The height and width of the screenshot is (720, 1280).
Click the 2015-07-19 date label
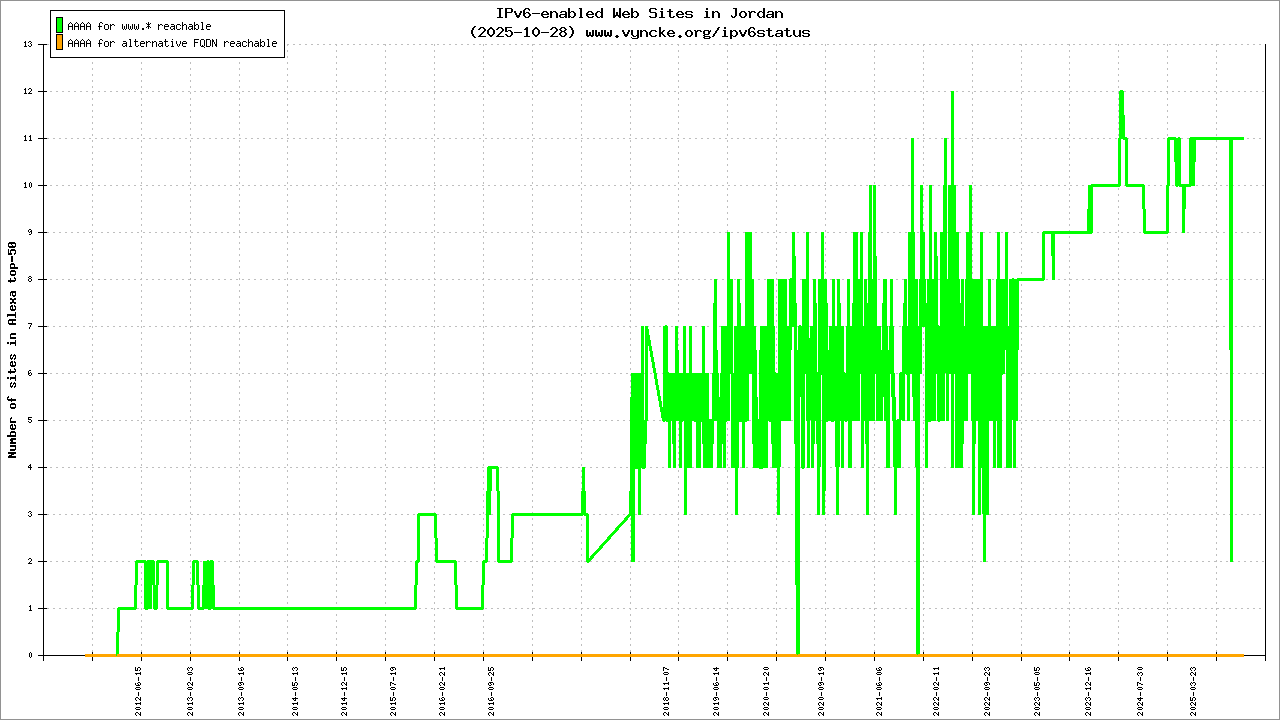(393, 687)
